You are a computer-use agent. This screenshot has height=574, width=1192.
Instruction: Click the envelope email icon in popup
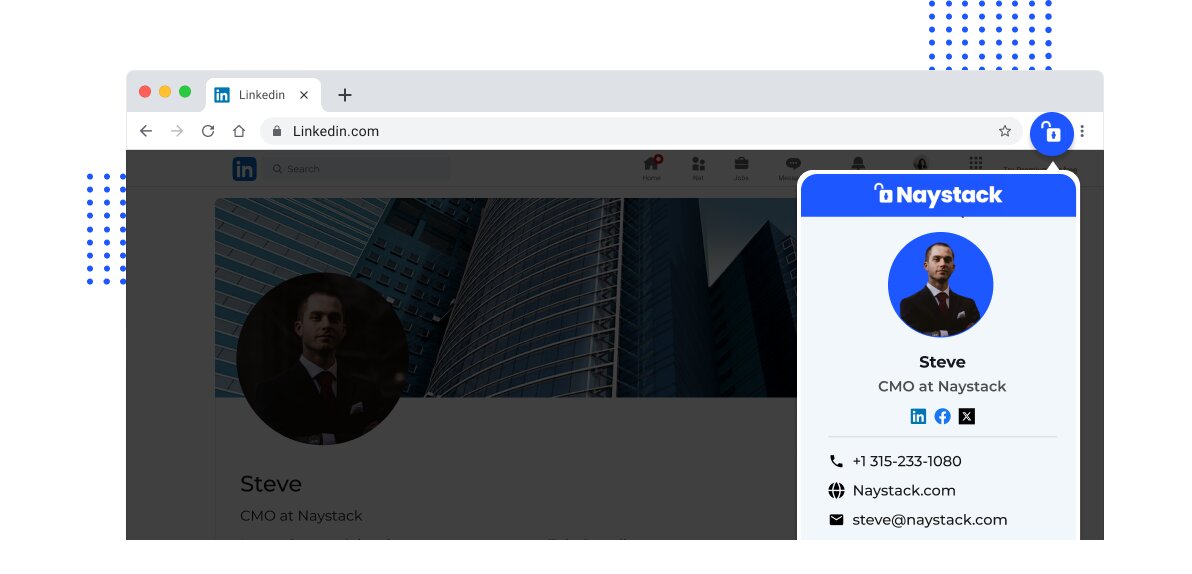tap(836, 520)
